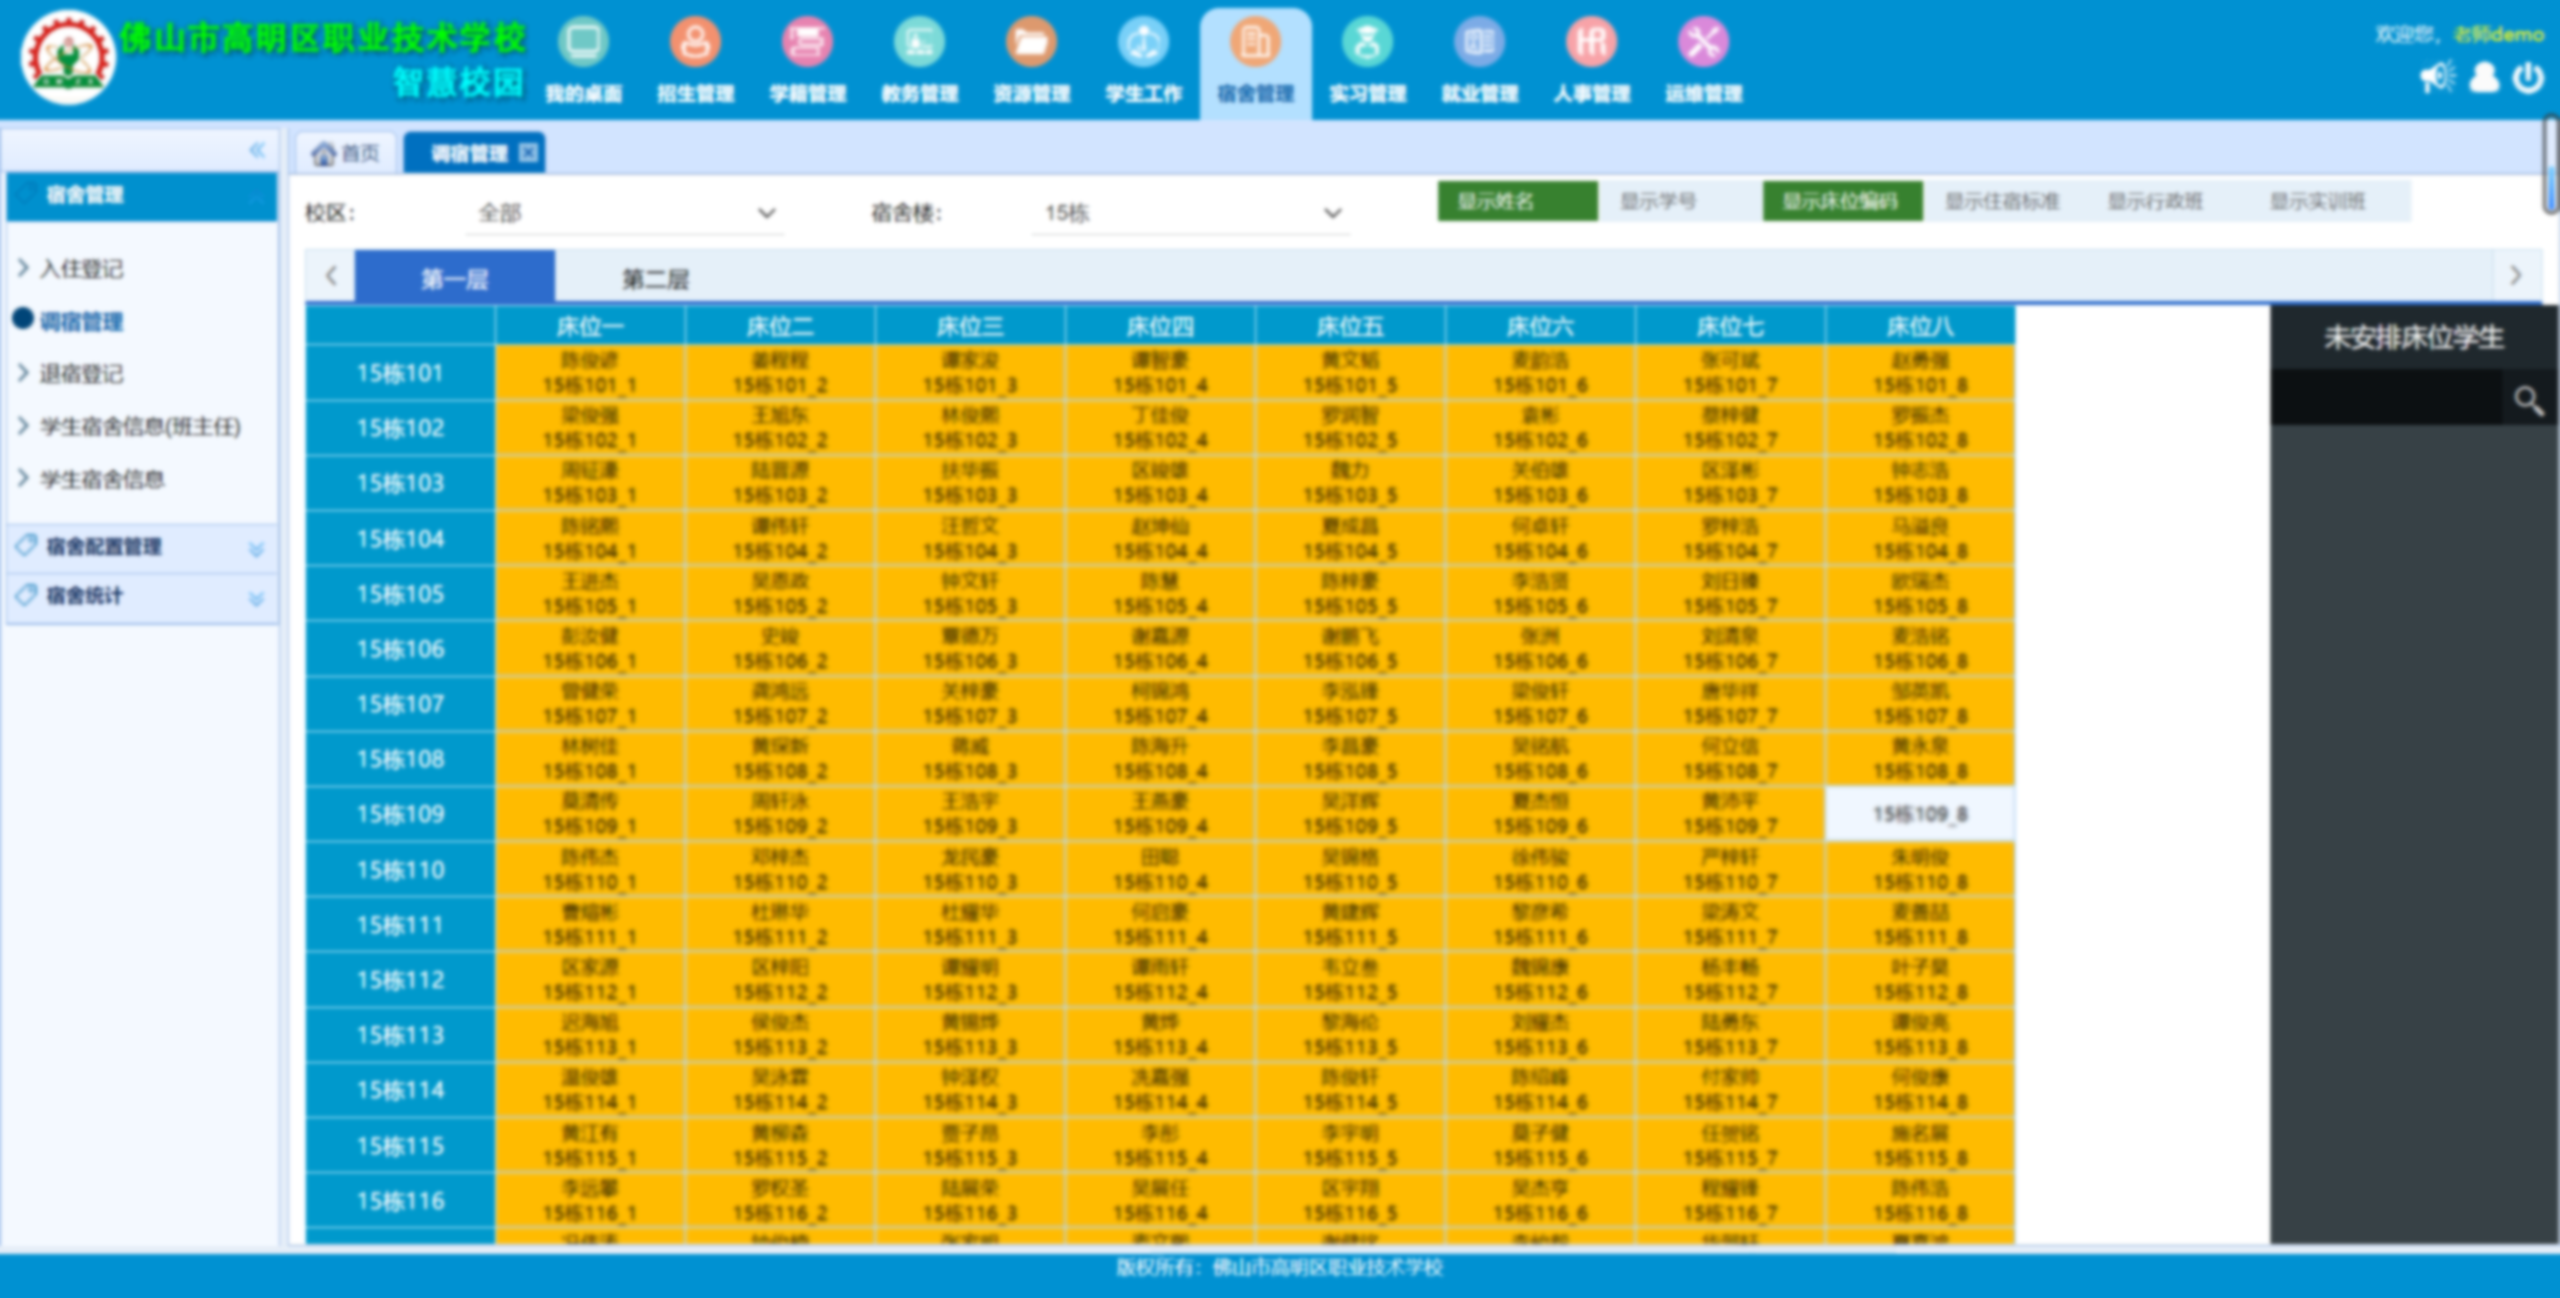The height and width of the screenshot is (1298, 2560).
Task: Click room row header 15栋101
Action: pyautogui.click(x=400, y=373)
